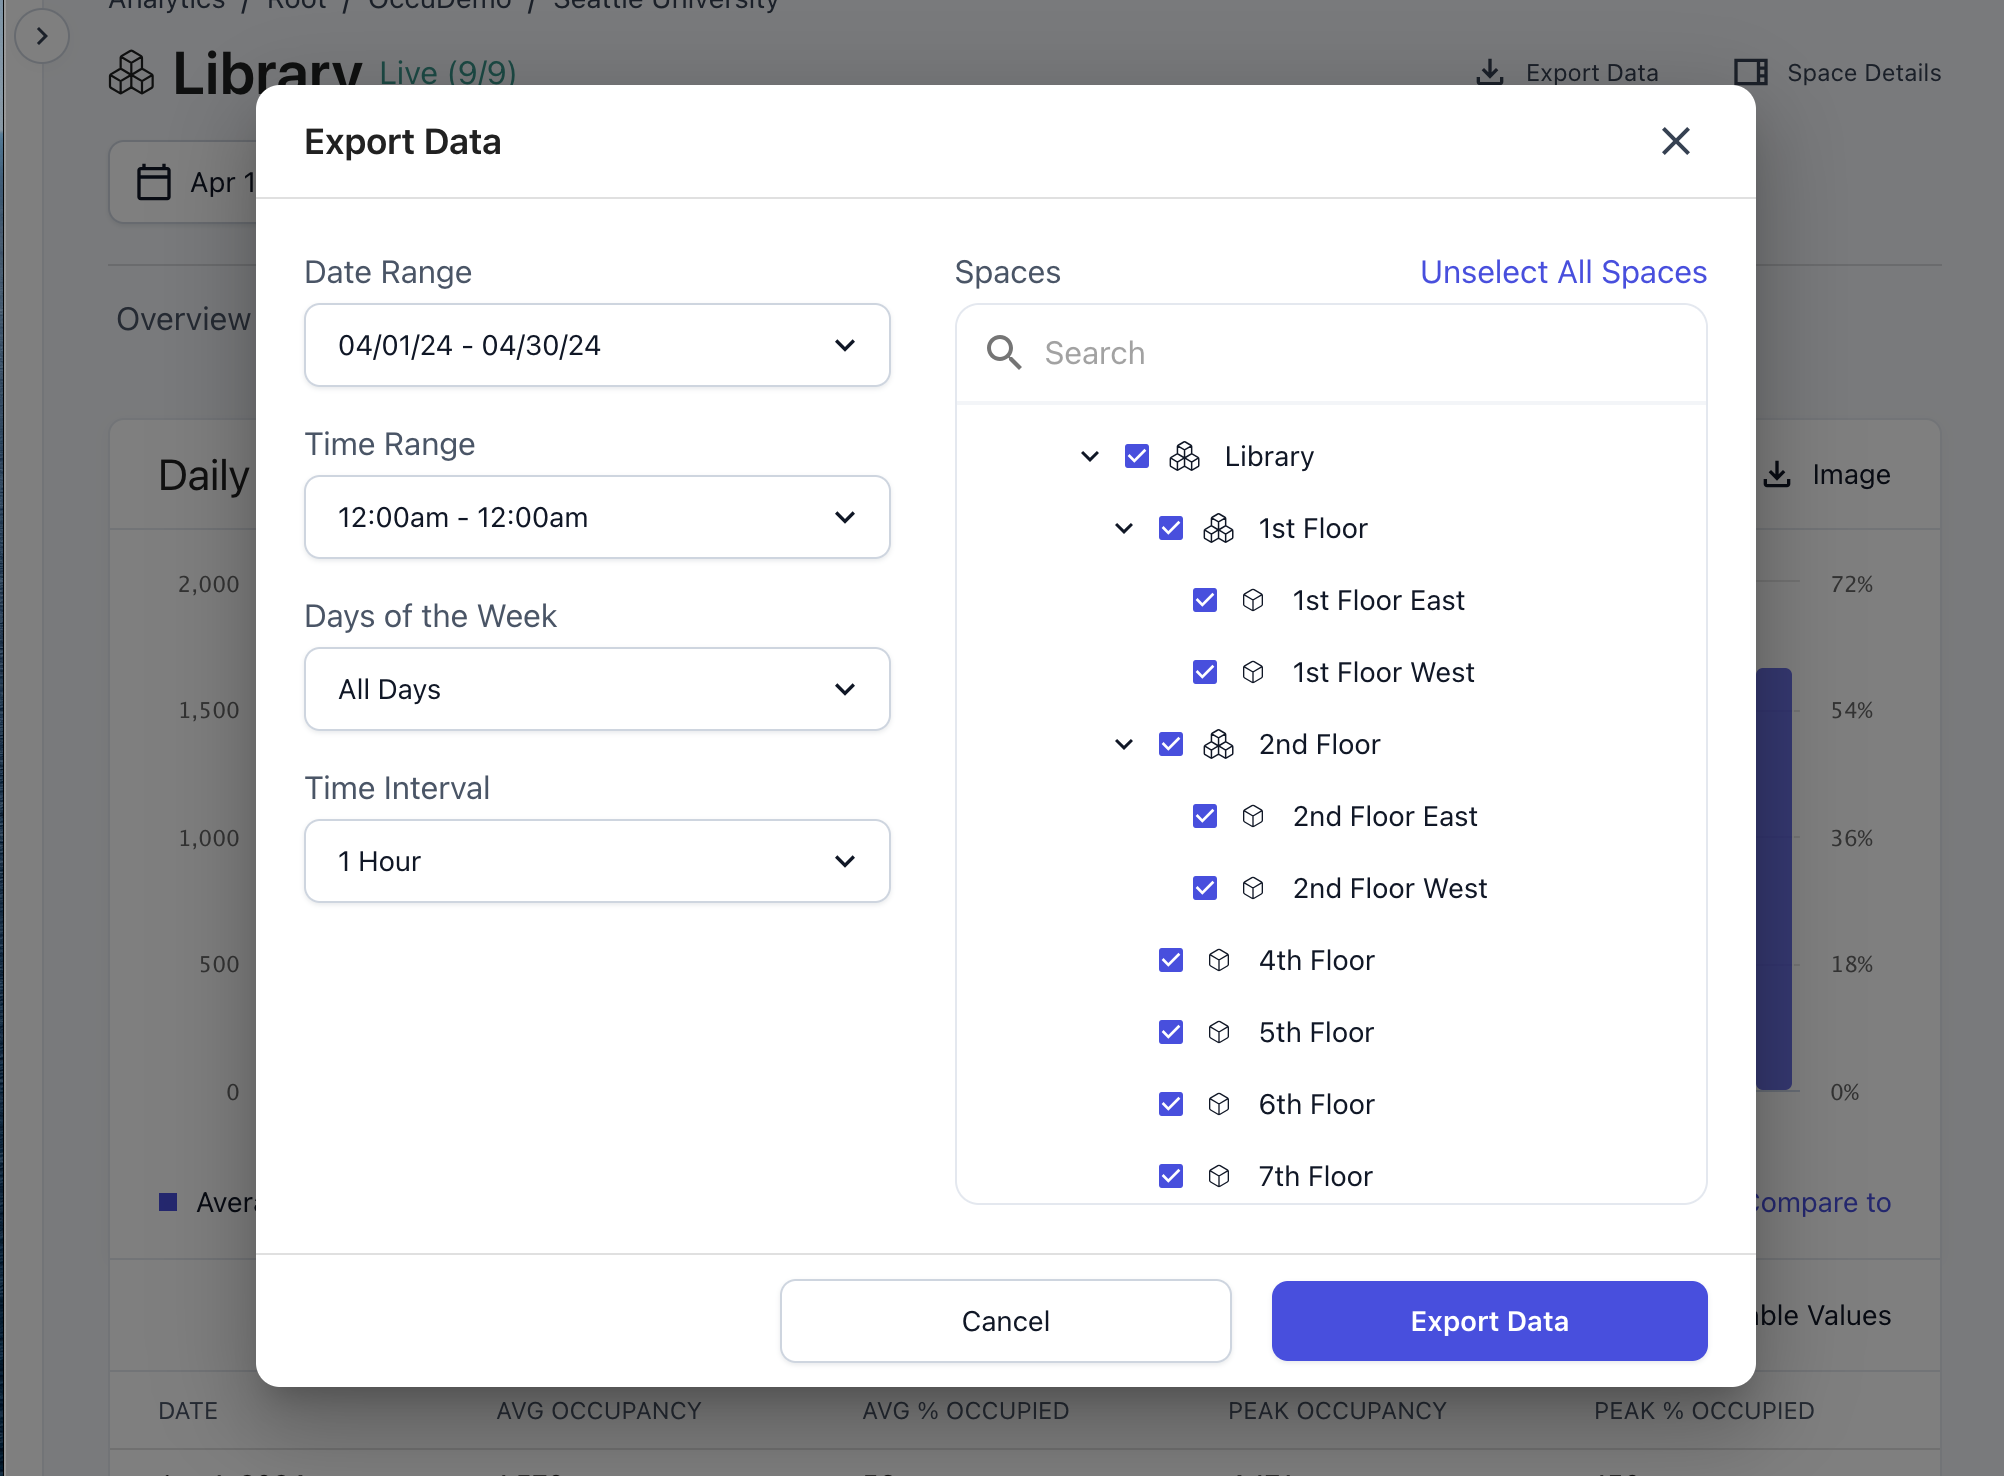2004x1476 pixels.
Task: Uncheck the 1st Floor West checkbox
Action: [1204, 673]
